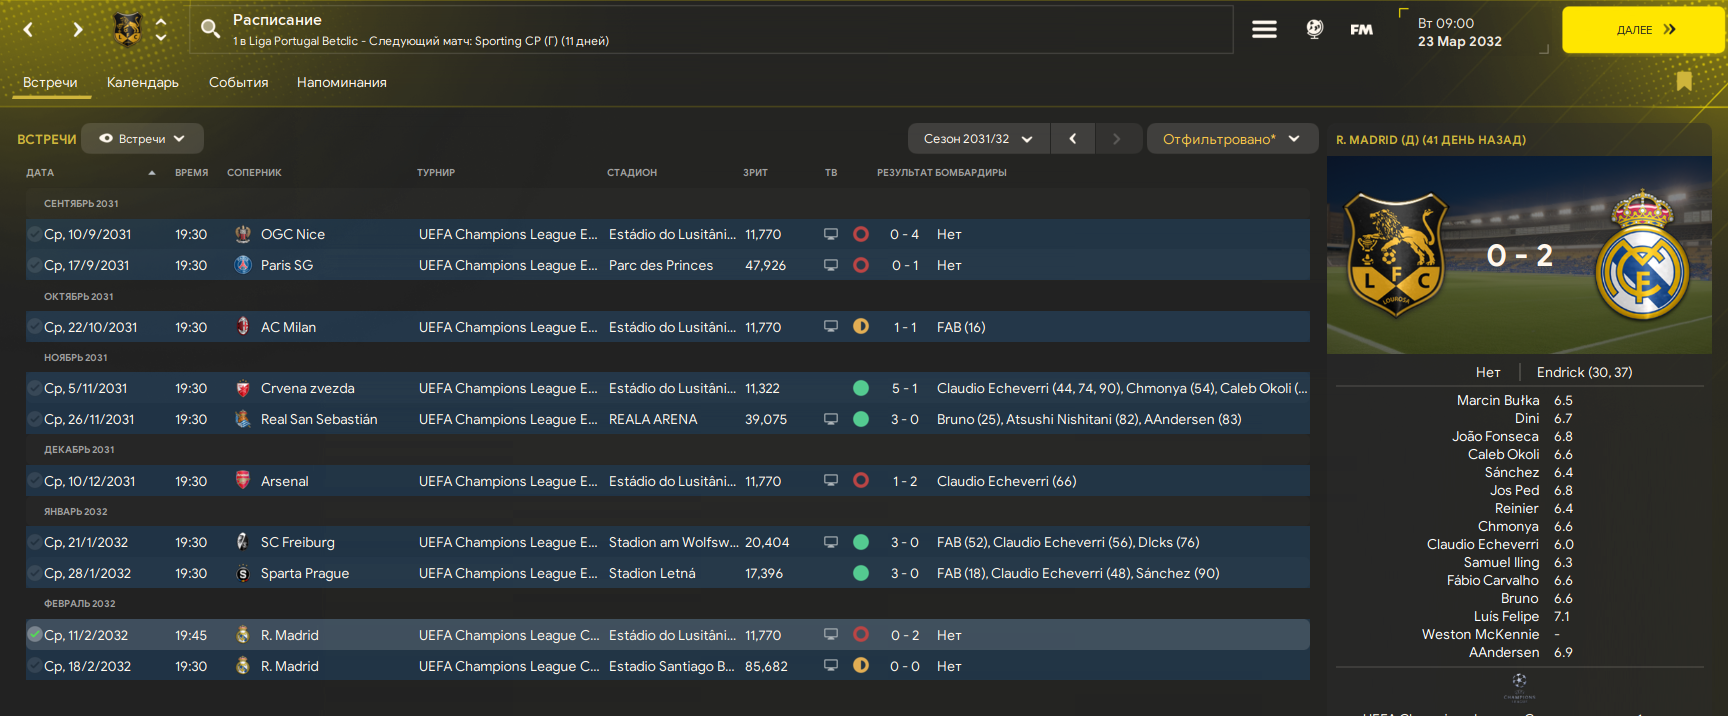Sort by СОПЕРНИК column header
The height and width of the screenshot is (716, 1728).
coord(254,173)
